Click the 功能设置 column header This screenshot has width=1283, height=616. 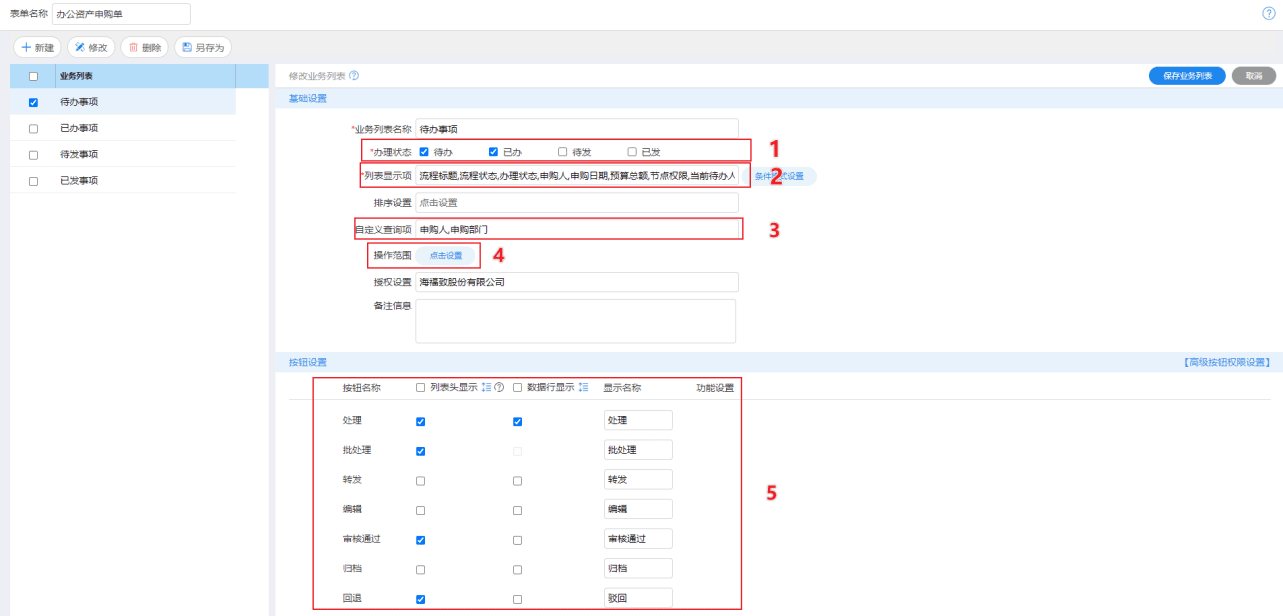715,388
